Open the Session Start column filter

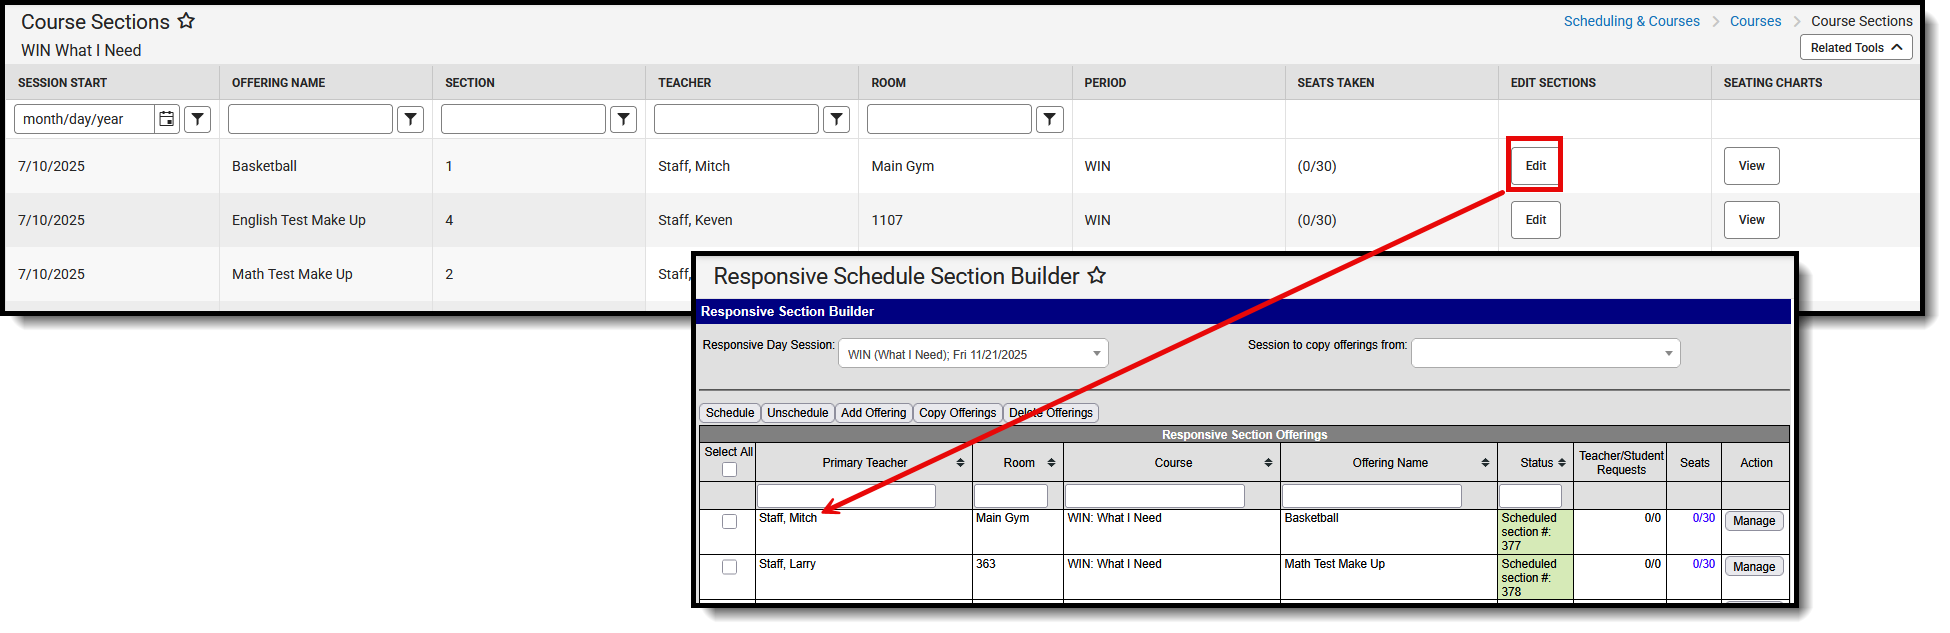point(198,119)
